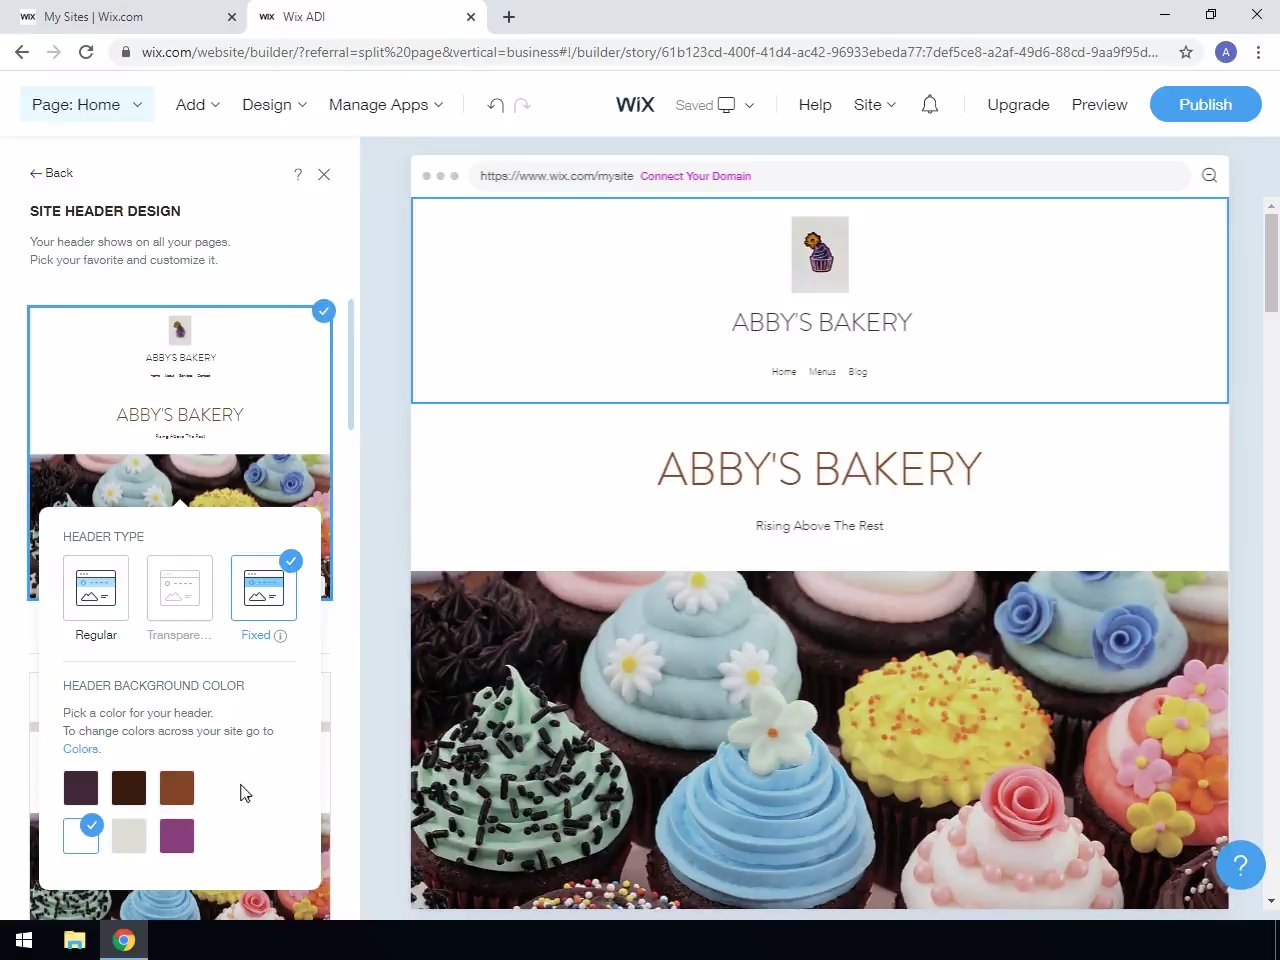Open File Explorer from the taskbar
Viewport: 1280px width, 960px height.
pos(75,940)
